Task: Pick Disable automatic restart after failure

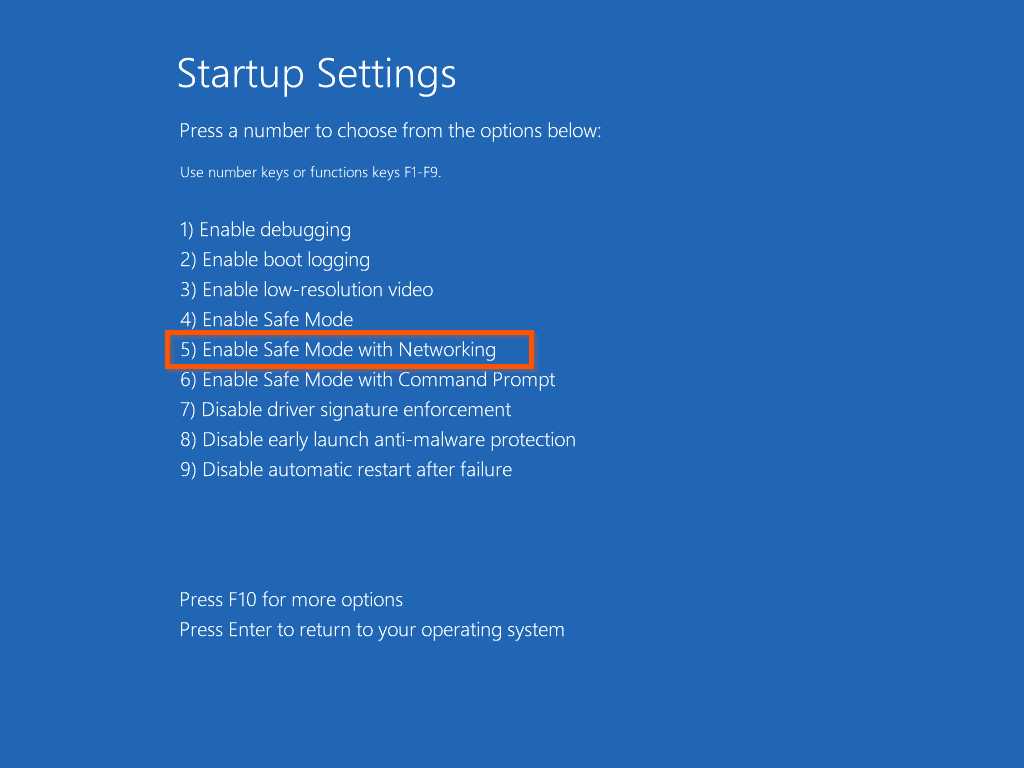Action: (x=345, y=470)
